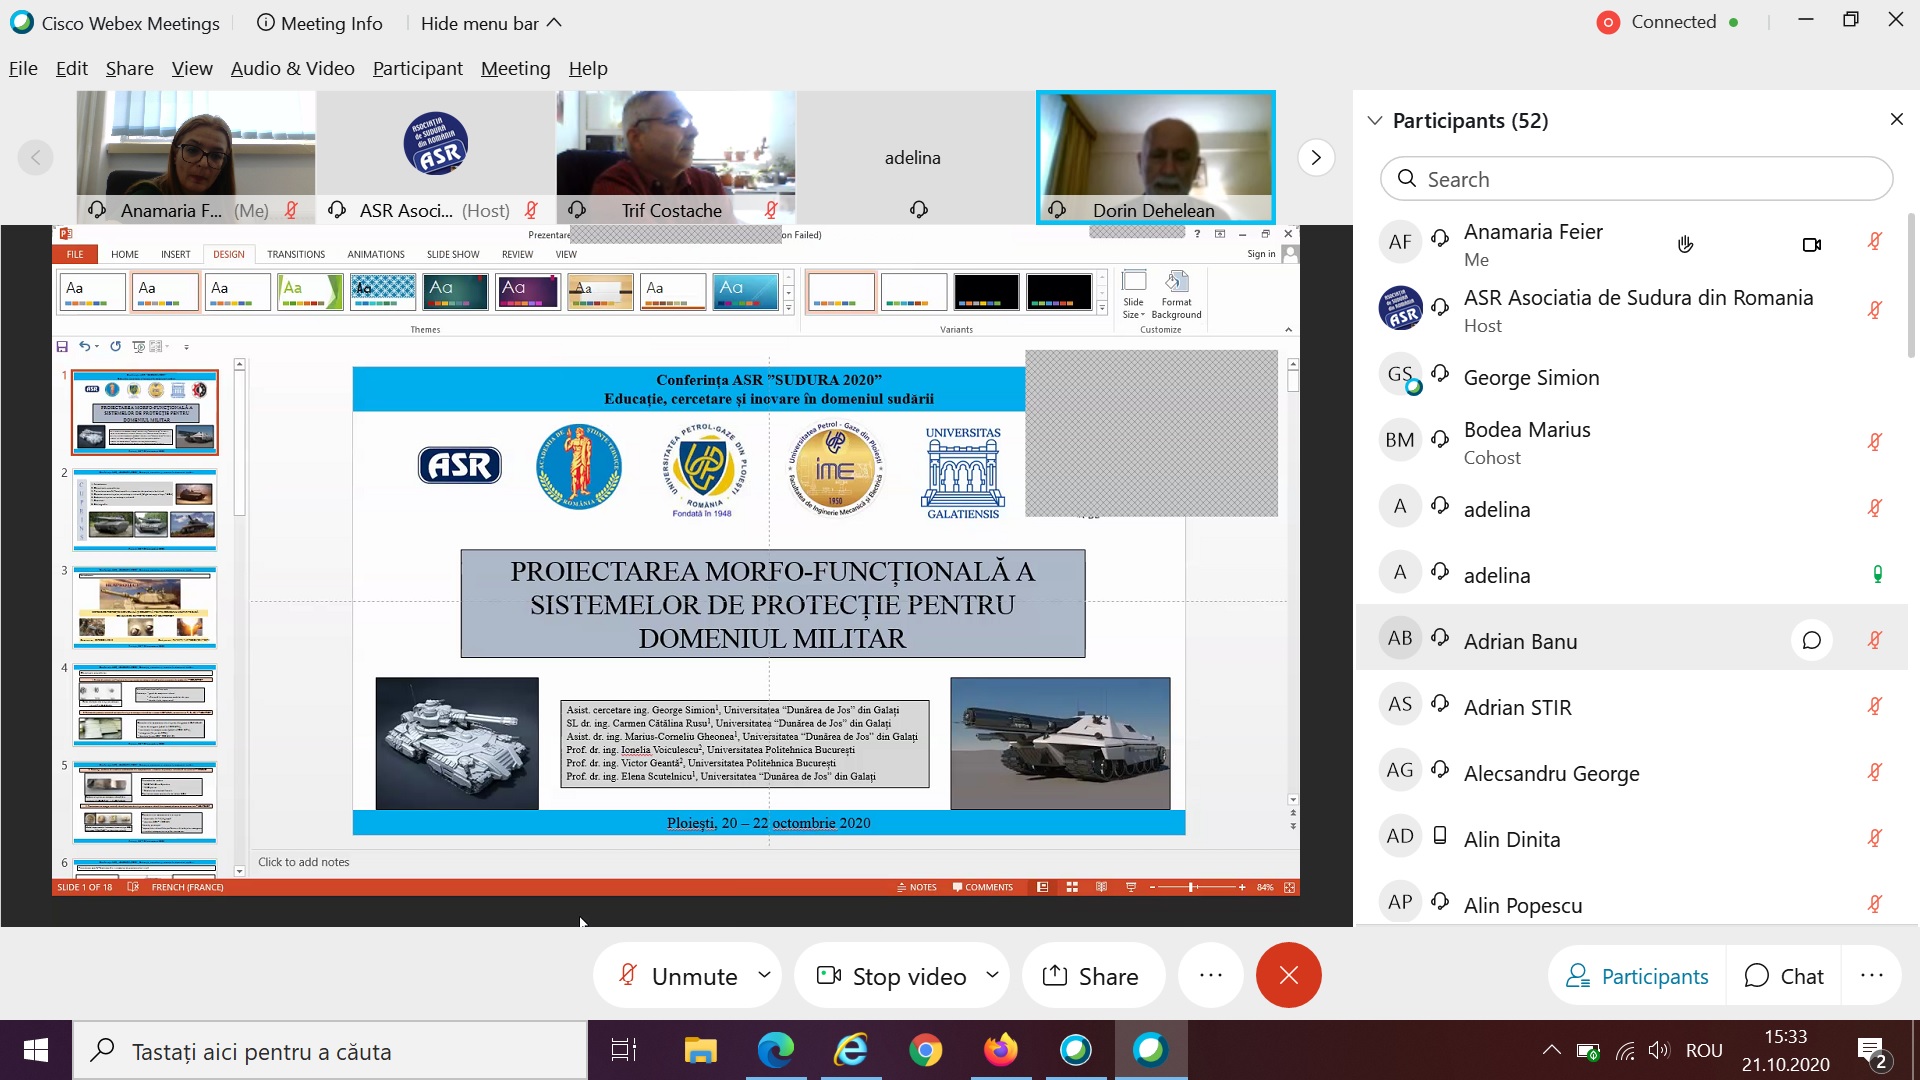Click the red leave meeting button
The image size is (1920, 1080).
click(1288, 975)
